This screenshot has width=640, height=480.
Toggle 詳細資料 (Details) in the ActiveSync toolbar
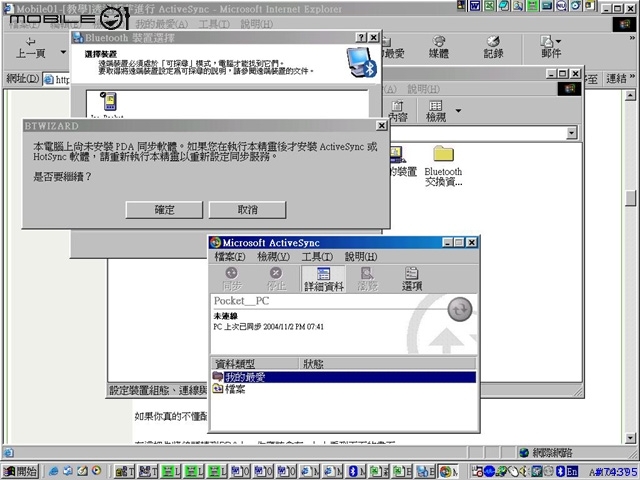pyautogui.click(x=324, y=279)
